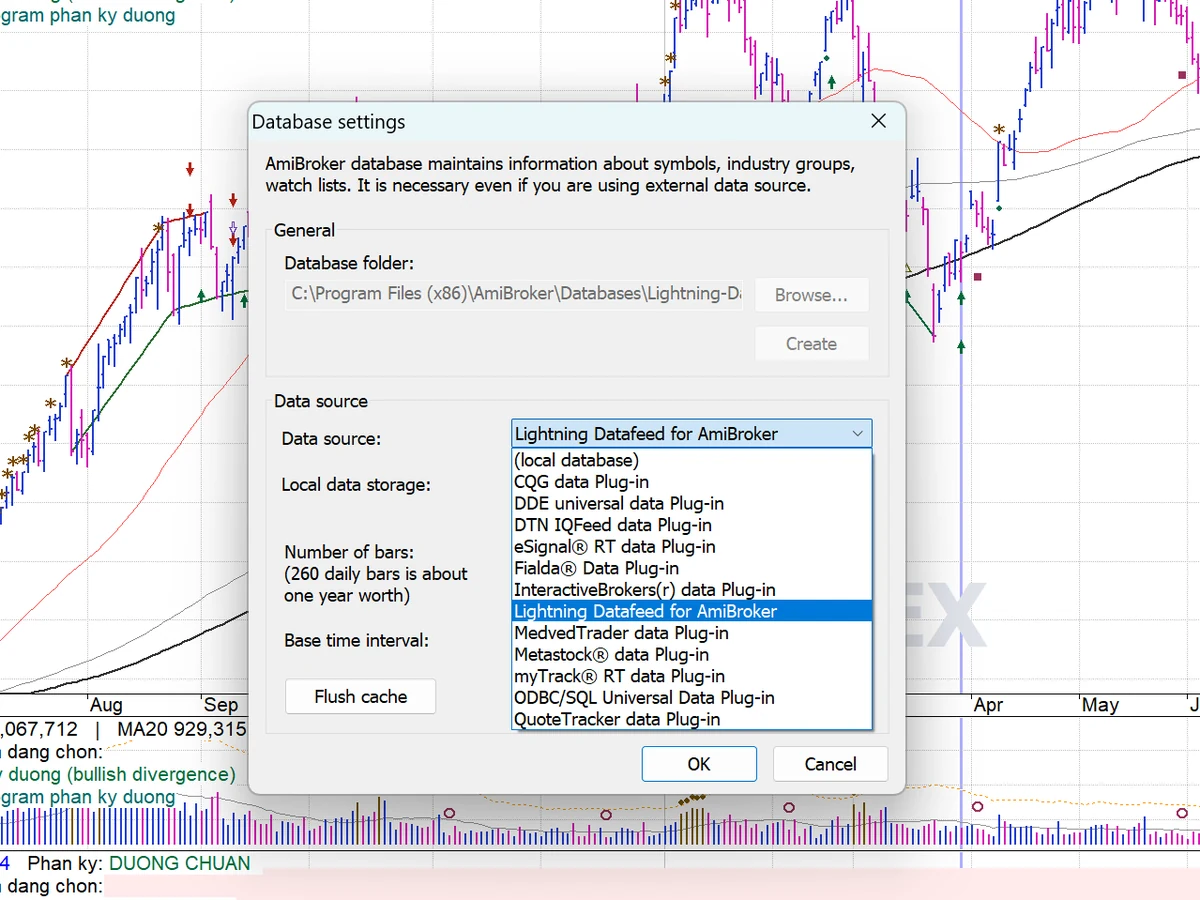Select DTN IQFeed data Plug-in

pyautogui.click(x=692, y=525)
